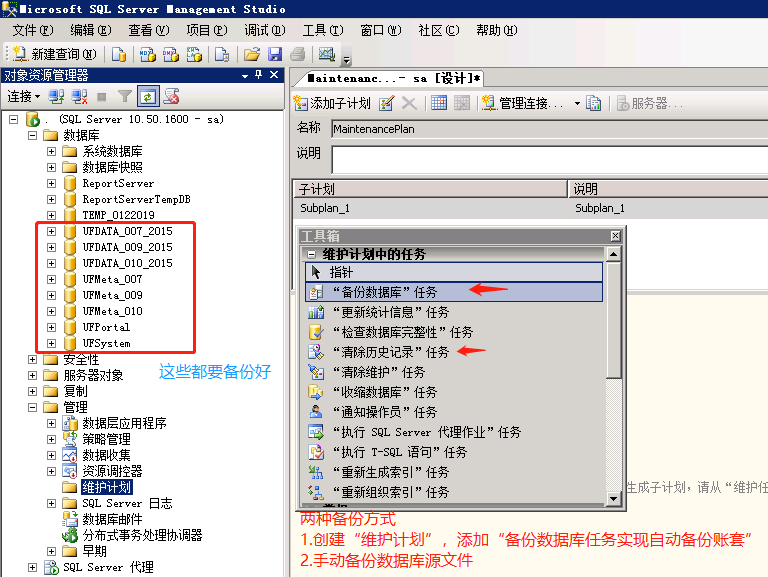The height and width of the screenshot is (577, 768).
Task: Select the Maintenance Plans tree item
Action: [x=106, y=487]
